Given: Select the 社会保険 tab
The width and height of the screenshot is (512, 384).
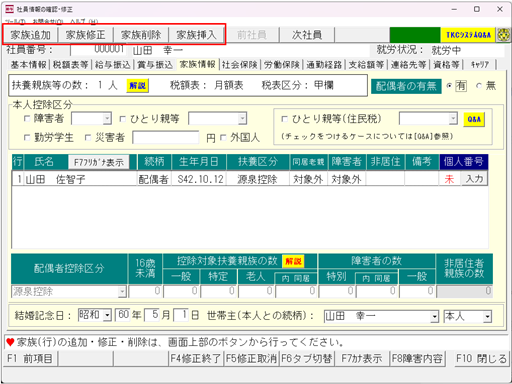Looking at the screenshot, I should point(240,65).
